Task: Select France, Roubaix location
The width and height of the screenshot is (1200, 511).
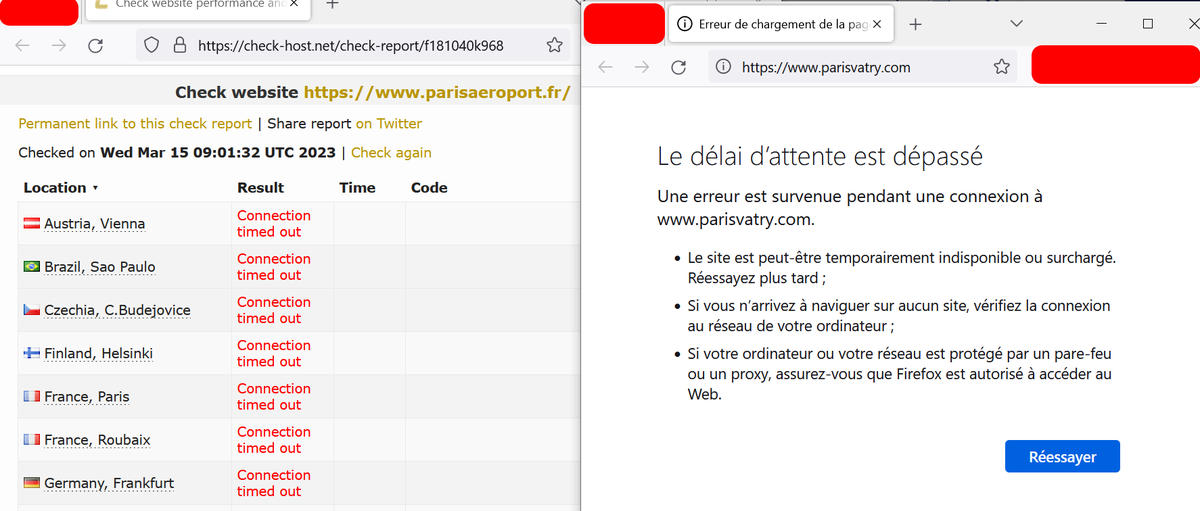Action: (97, 440)
